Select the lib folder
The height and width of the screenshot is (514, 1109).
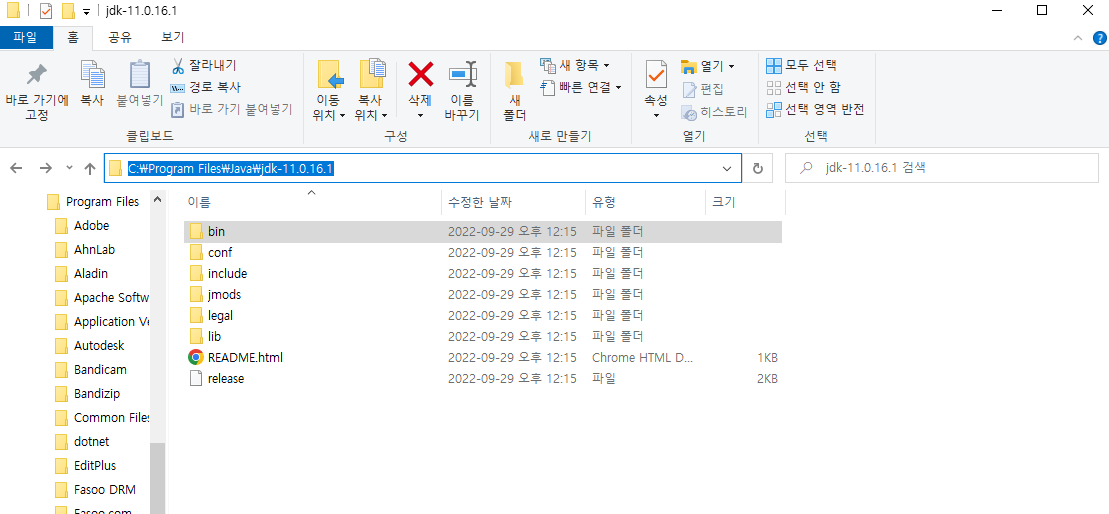482,337
